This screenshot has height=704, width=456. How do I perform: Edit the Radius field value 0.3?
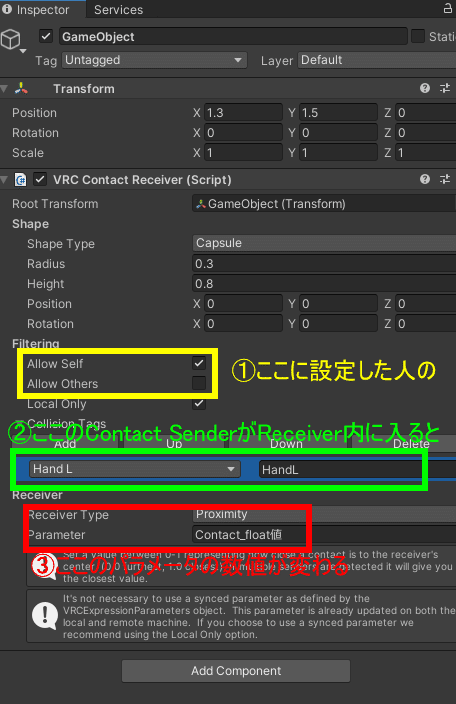coord(324,264)
